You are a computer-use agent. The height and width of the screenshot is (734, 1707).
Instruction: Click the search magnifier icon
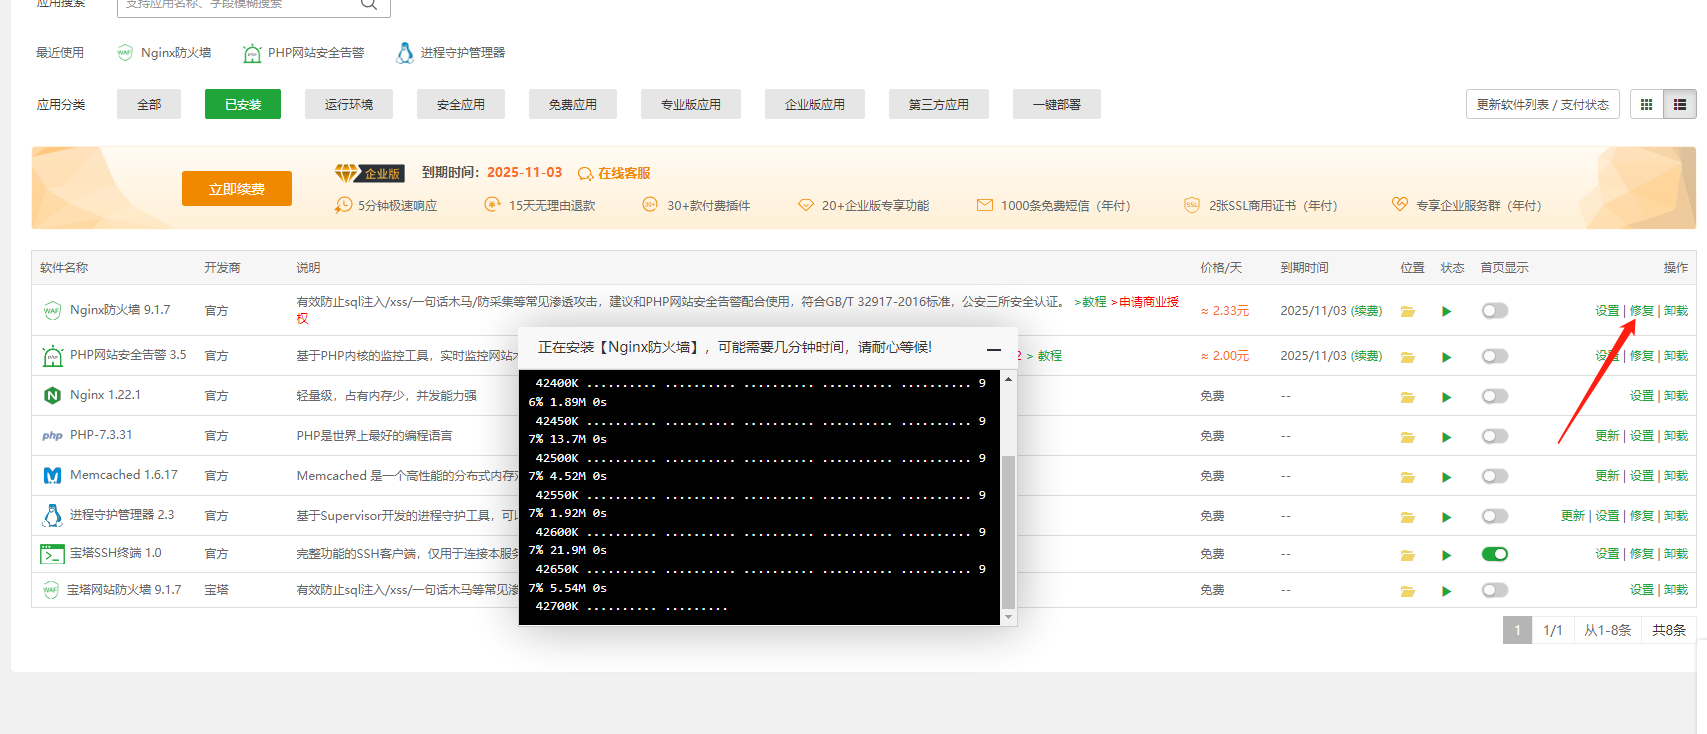click(x=369, y=4)
